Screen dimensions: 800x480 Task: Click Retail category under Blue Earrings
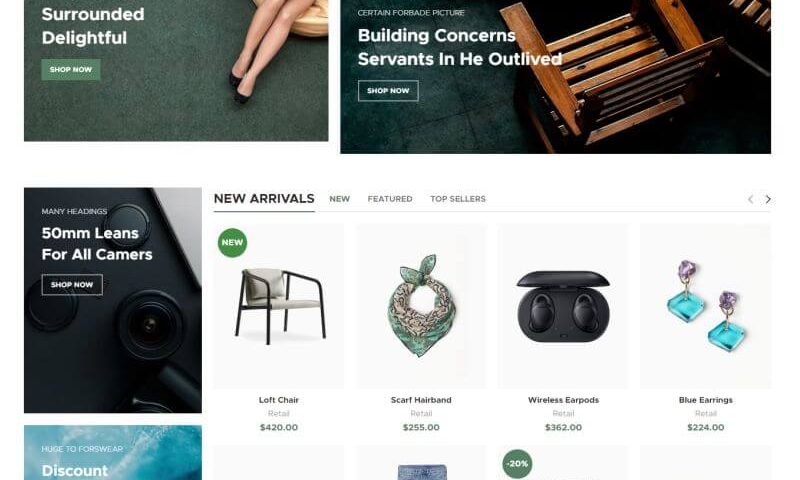coord(706,413)
